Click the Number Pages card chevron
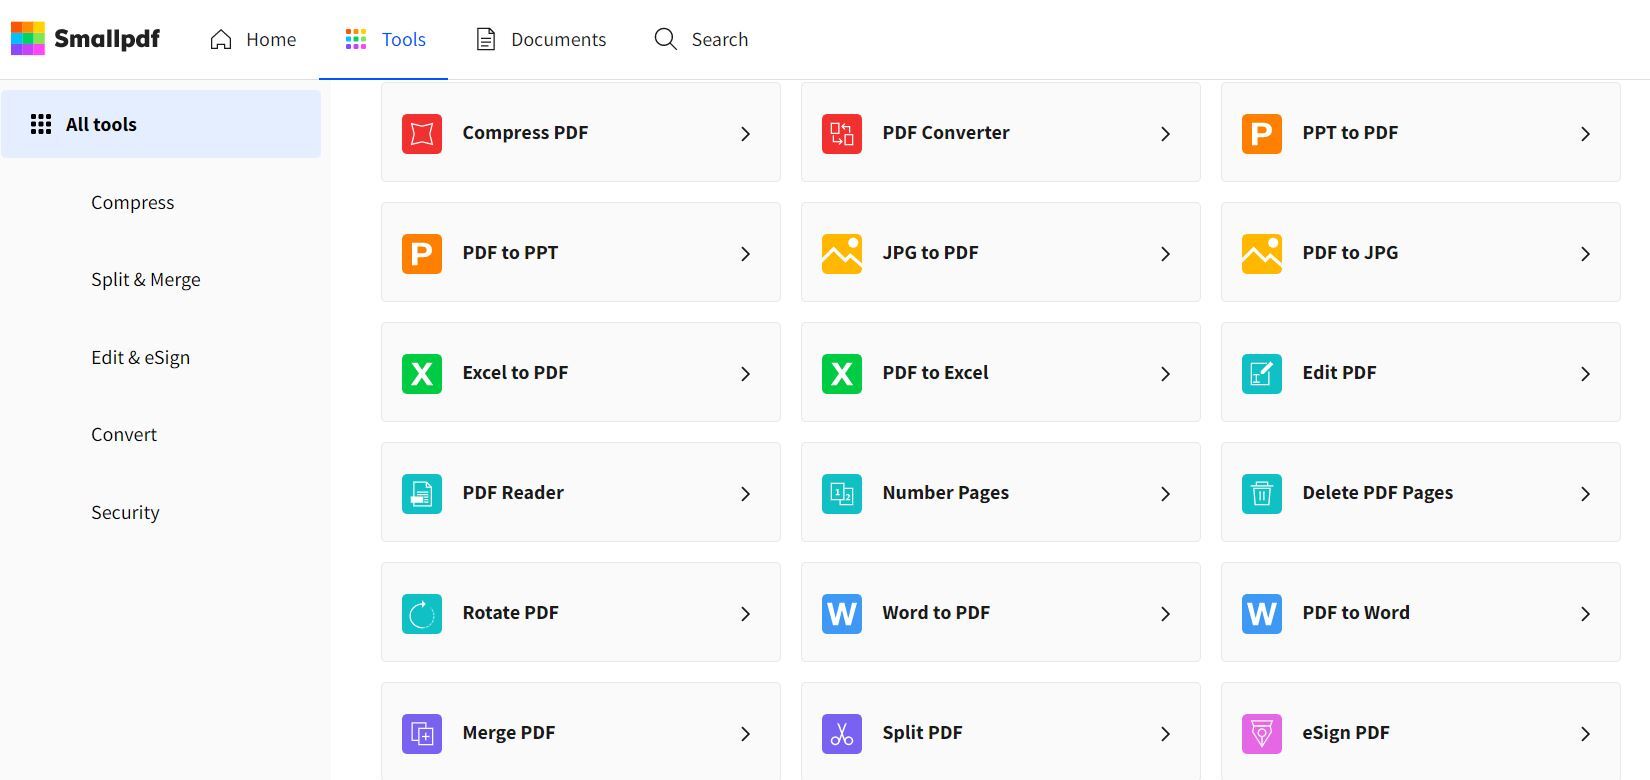Screen dimensions: 1650x780 [x=1165, y=493]
